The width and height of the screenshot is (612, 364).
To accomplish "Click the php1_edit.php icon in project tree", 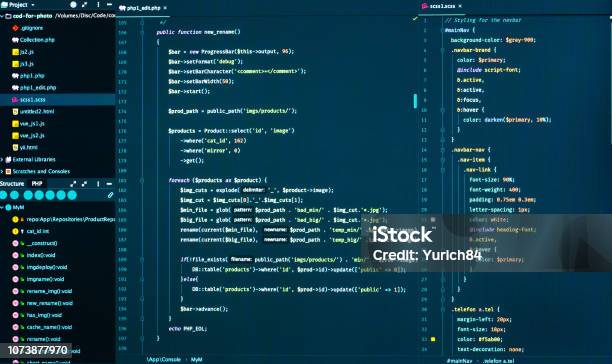I will click(15, 88).
